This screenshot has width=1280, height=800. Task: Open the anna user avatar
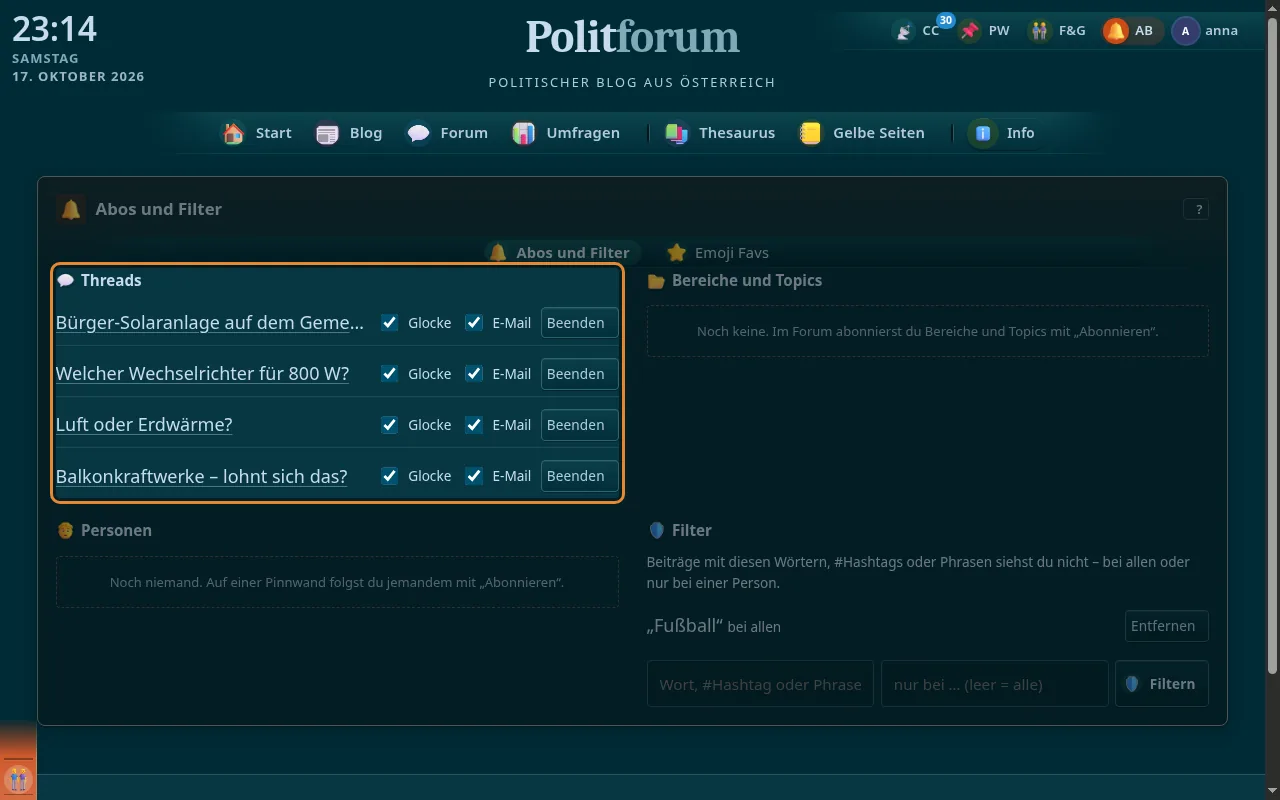pyautogui.click(x=1185, y=31)
